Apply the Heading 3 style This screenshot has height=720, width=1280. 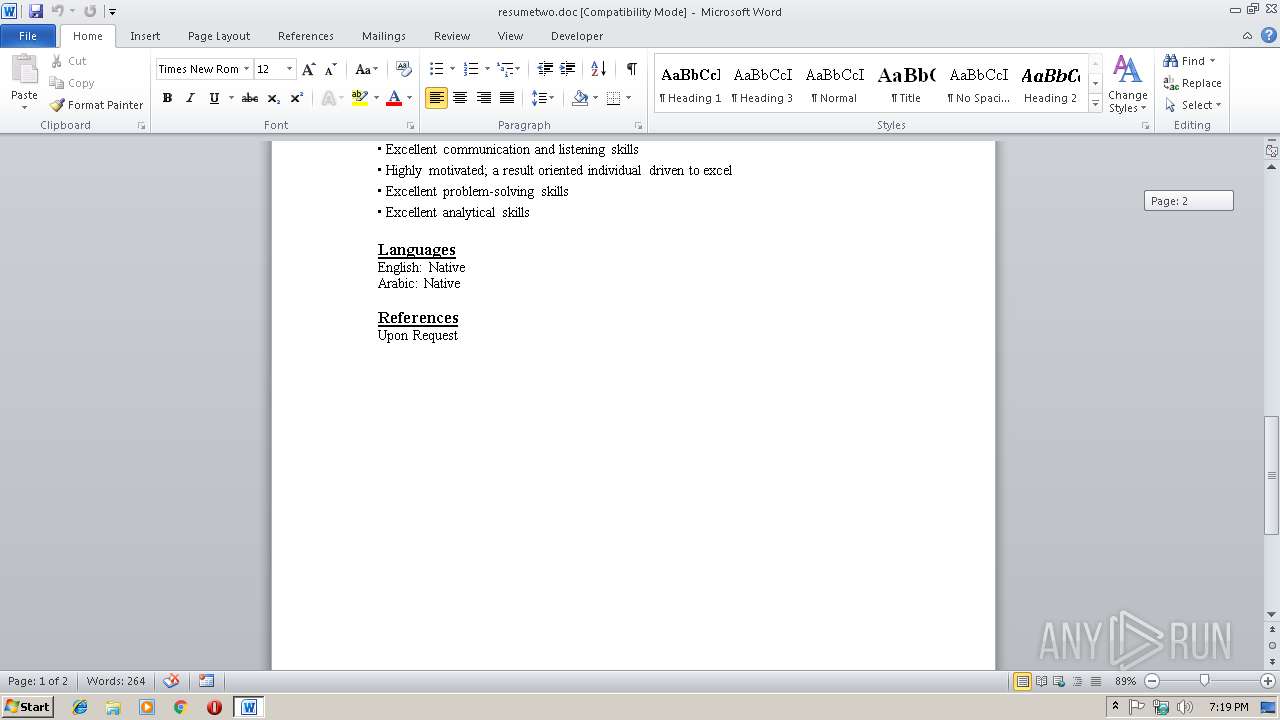762,84
